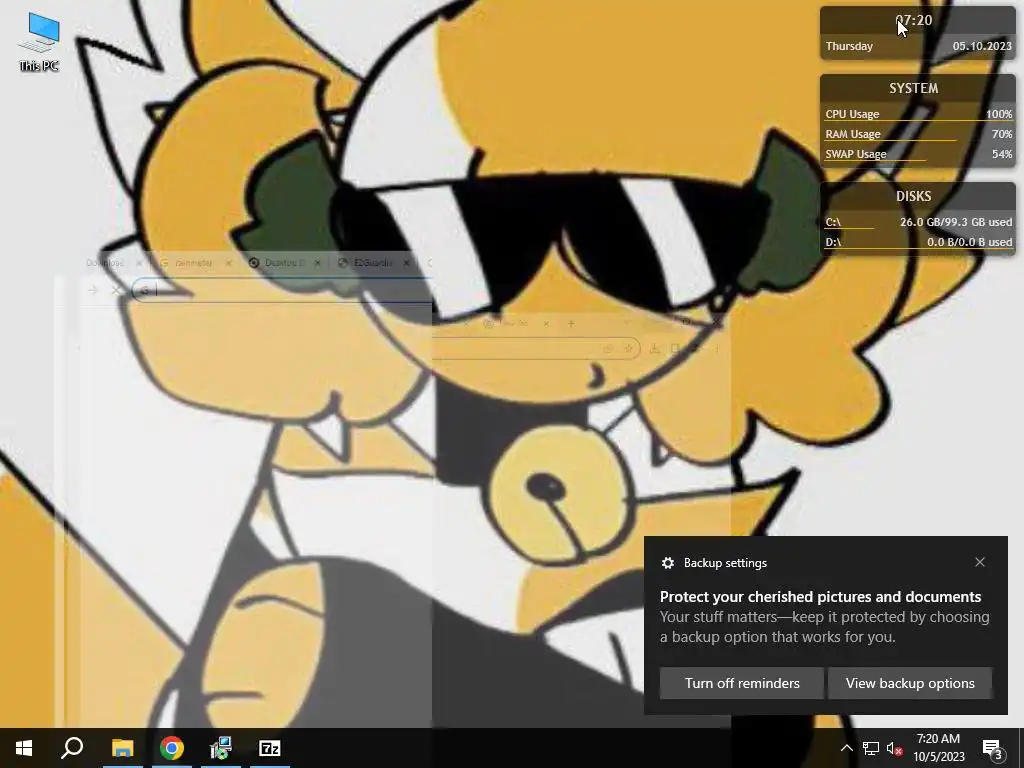
Task: Open taskbar search magnifier
Action: pos(72,748)
